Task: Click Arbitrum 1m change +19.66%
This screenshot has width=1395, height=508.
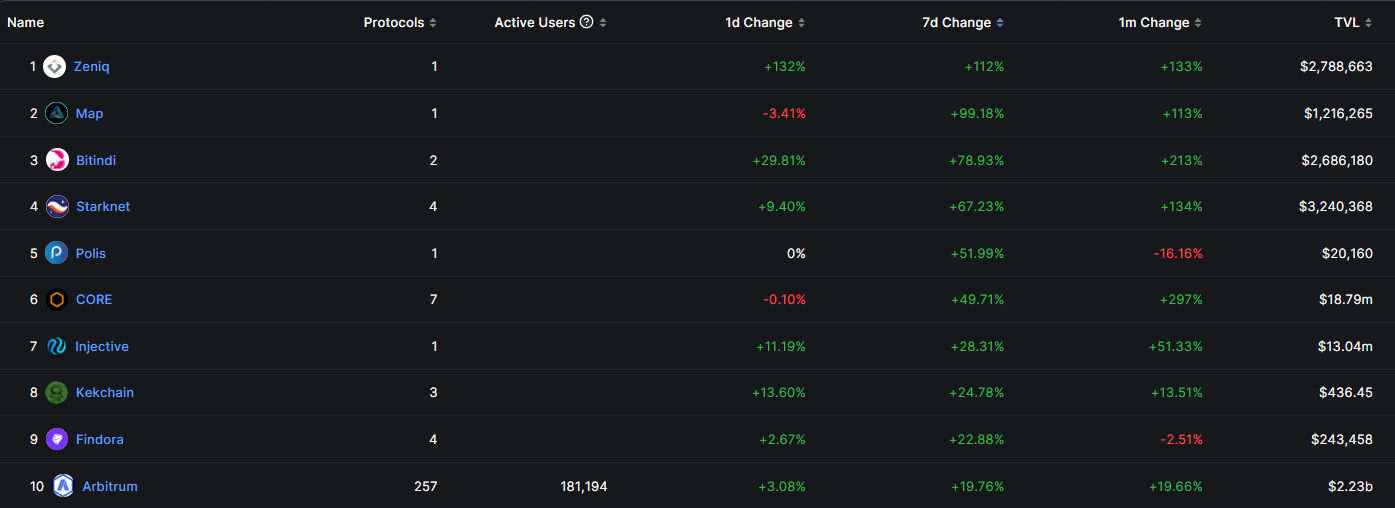Action: pos(1176,486)
